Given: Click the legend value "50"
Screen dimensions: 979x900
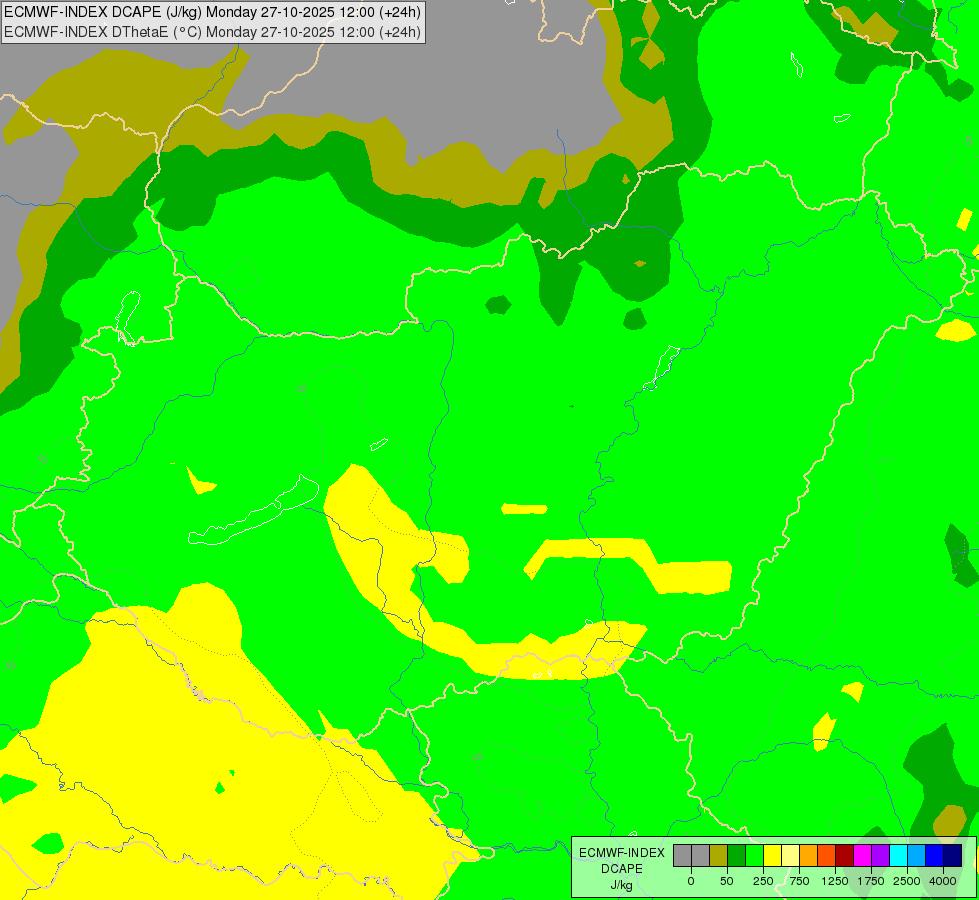Looking at the screenshot, I should (727, 881).
